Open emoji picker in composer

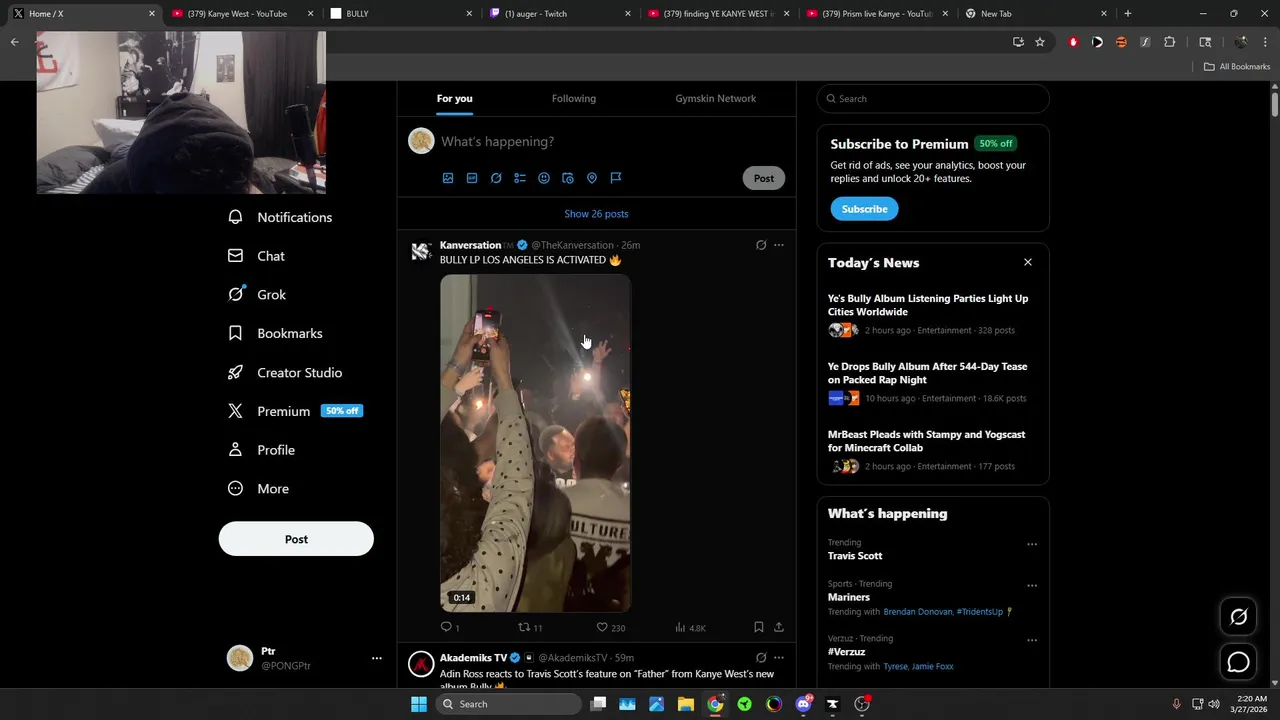[544, 178]
